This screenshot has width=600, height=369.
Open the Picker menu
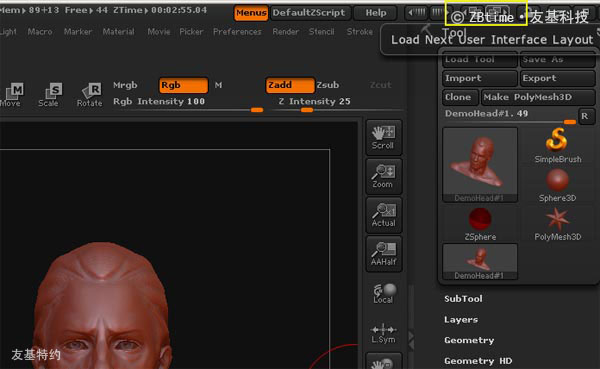pyautogui.click(x=191, y=32)
